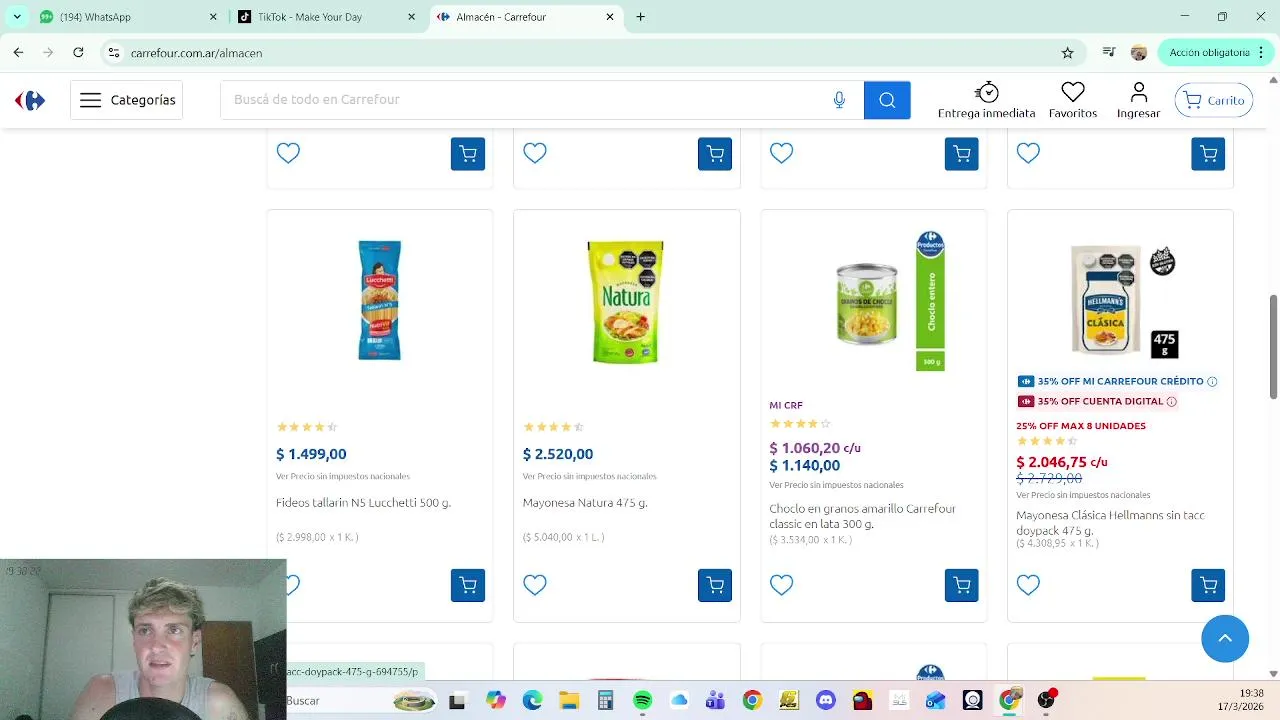The width and height of the screenshot is (1280, 720).
Task: Favorite the Choclo en granos product
Action: [782, 585]
